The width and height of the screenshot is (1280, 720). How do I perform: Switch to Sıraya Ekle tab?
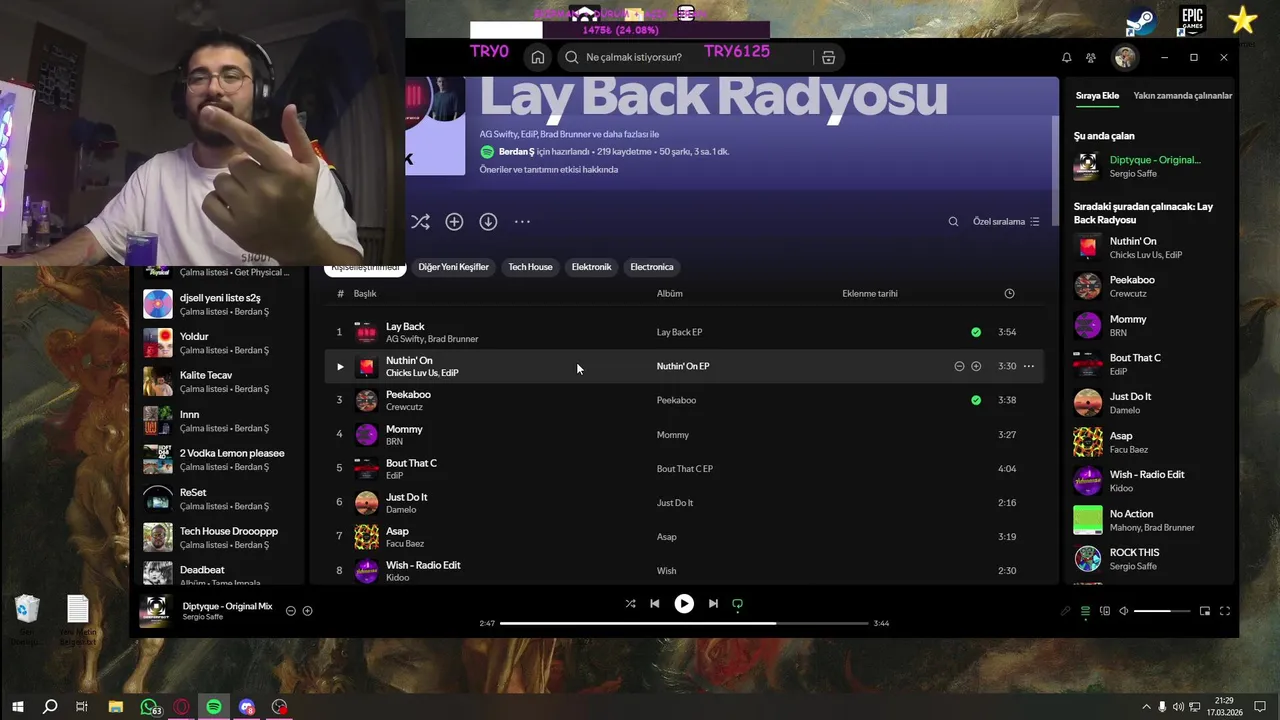[1097, 96]
